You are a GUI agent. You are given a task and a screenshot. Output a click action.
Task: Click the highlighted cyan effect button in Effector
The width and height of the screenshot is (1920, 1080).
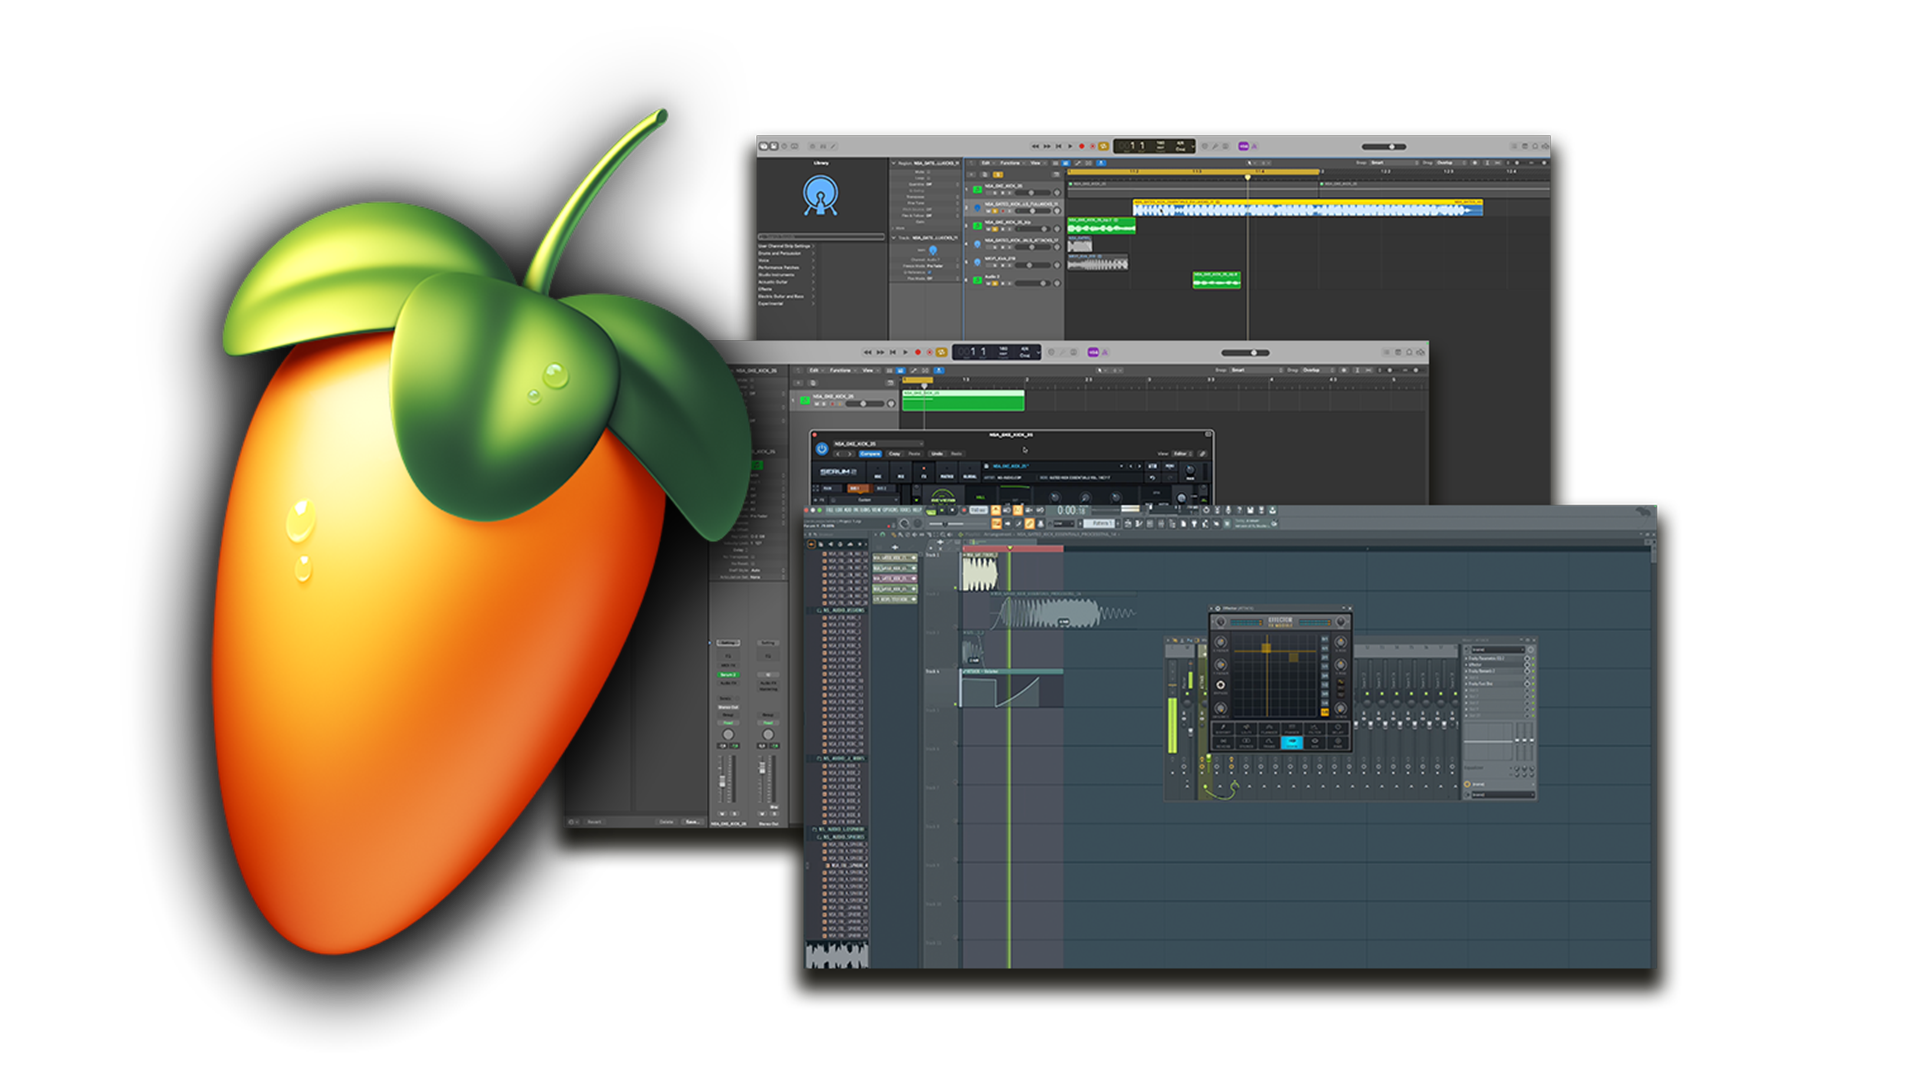point(1291,741)
